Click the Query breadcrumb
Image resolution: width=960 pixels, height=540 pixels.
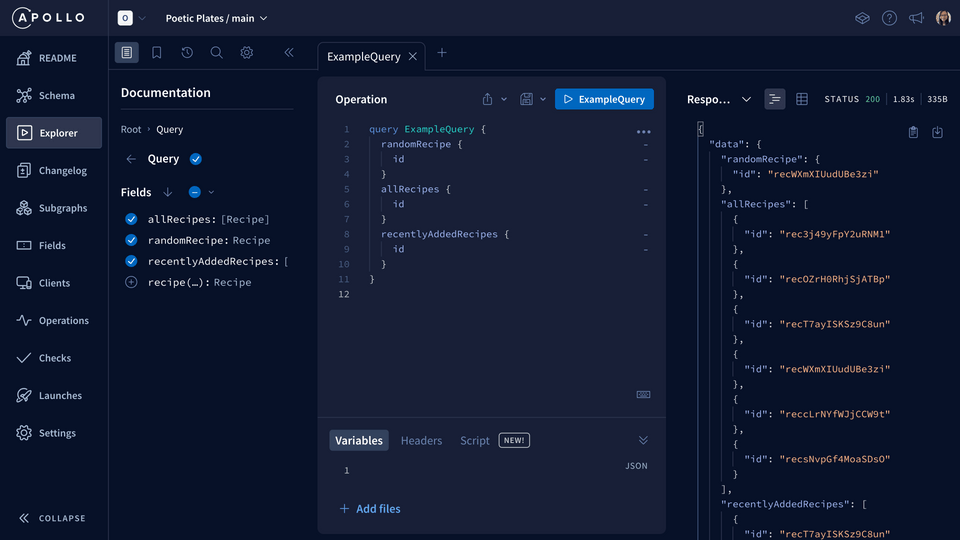click(x=170, y=129)
